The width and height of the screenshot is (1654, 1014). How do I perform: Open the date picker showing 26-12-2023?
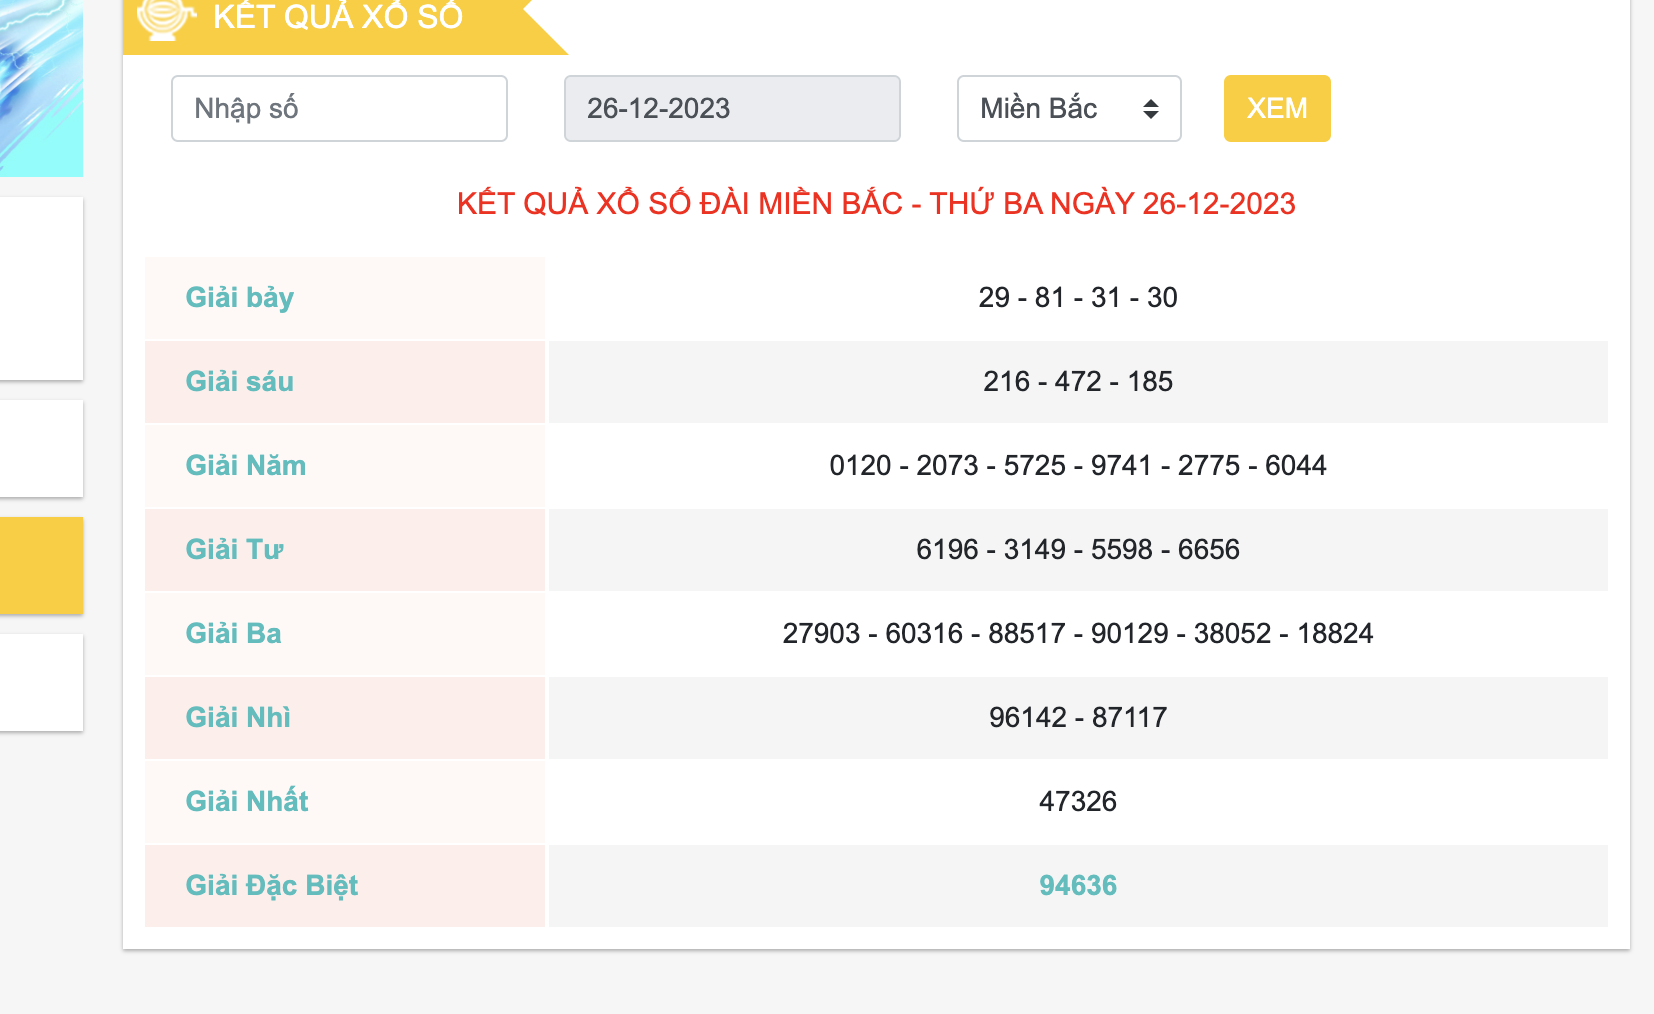(732, 108)
